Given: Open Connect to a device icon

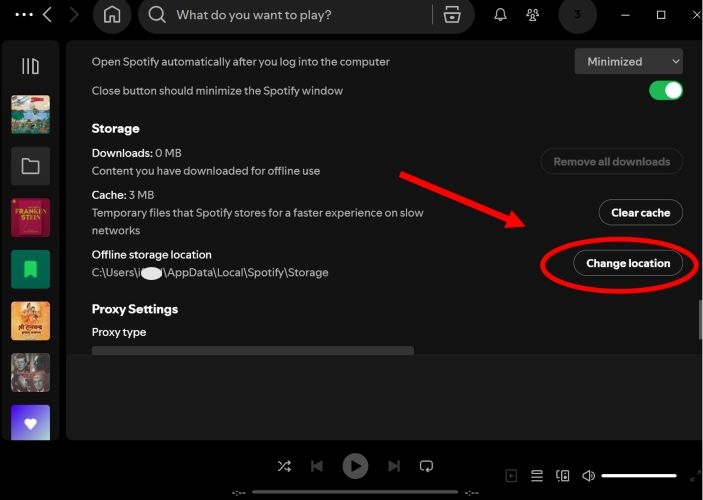Looking at the screenshot, I should (563, 475).
